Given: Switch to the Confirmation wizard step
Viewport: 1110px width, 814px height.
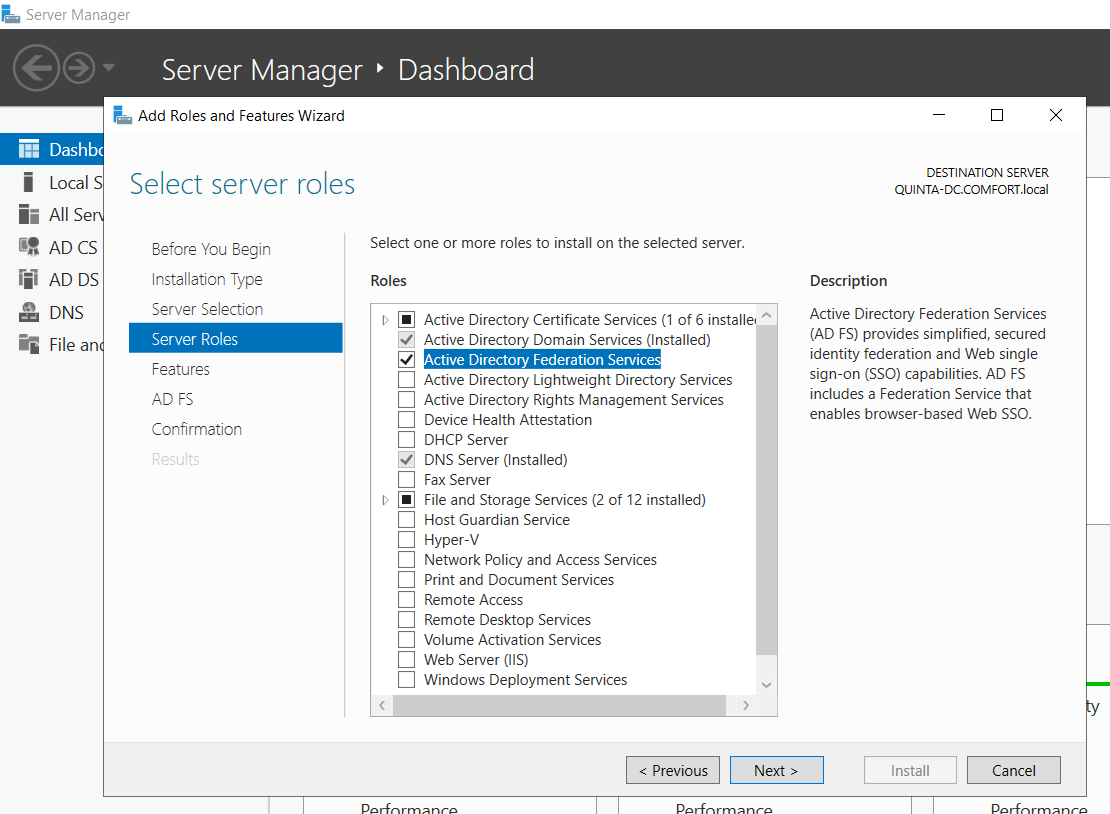Looking at the screenshot, I should (197, 429).
